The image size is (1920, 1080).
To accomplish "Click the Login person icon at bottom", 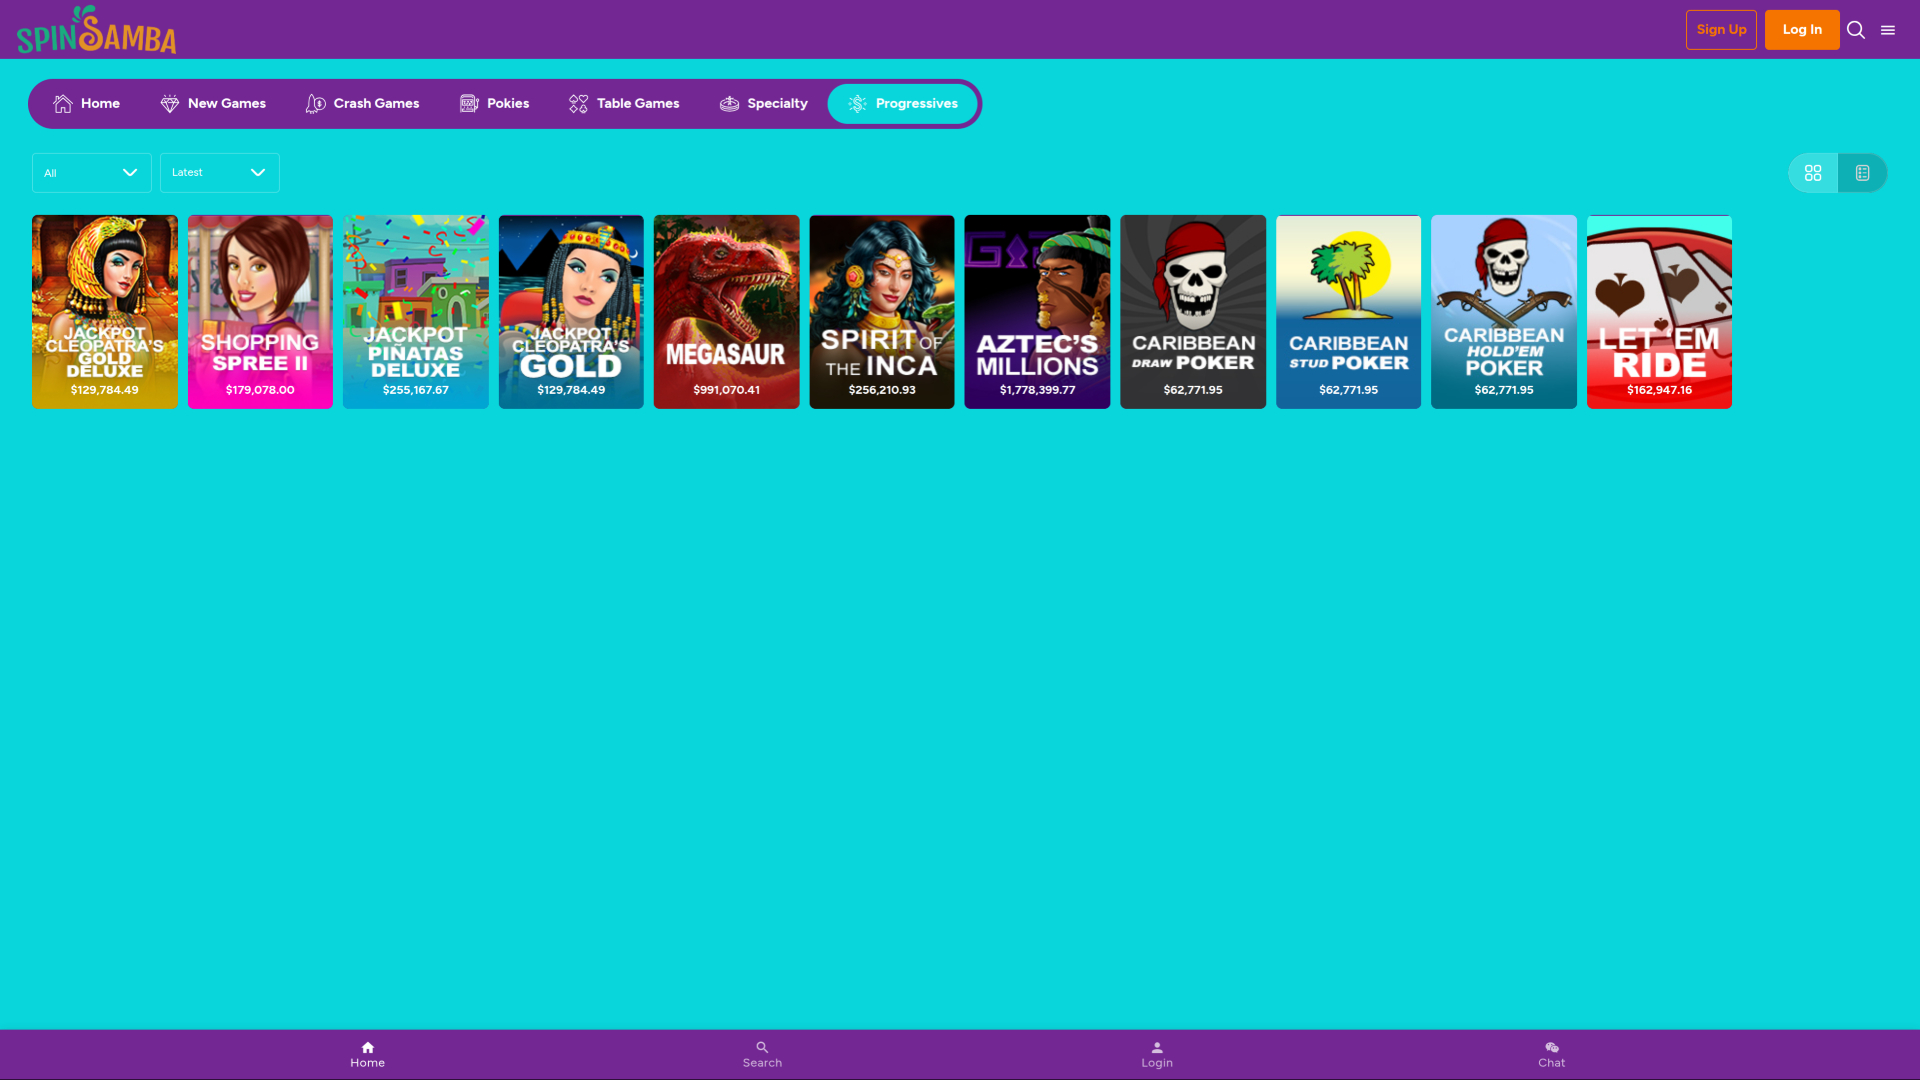I will pos(1157,1047).
